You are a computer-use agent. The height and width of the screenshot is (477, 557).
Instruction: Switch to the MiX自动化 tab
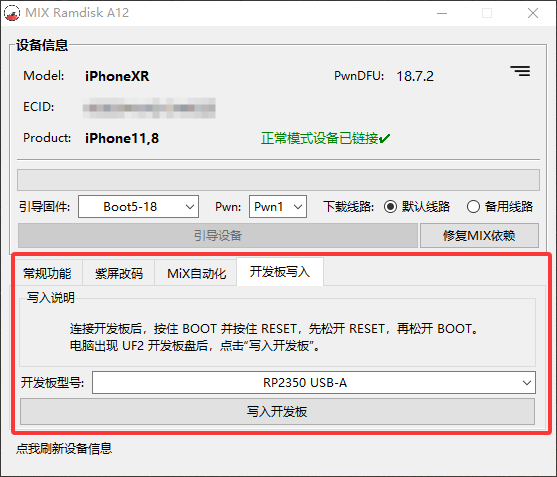click(x=196, y=273)
